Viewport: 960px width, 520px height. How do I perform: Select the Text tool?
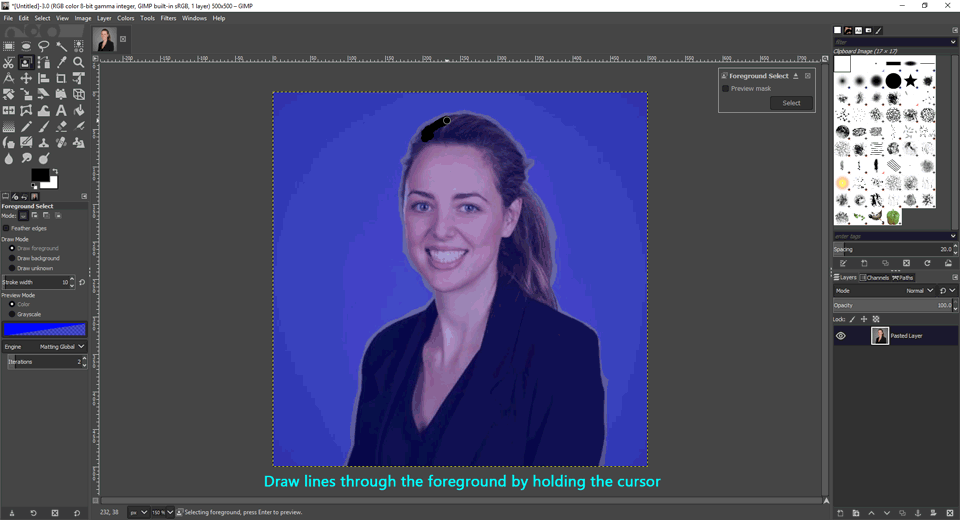click(x=61, y=110)
